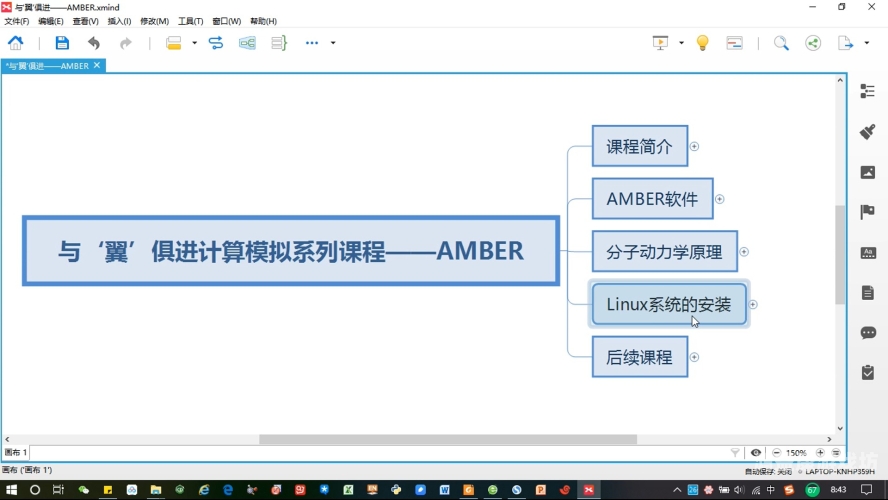Insert a new topic using toolbar icon
This screenshot has height=500, width=888.
173,43
